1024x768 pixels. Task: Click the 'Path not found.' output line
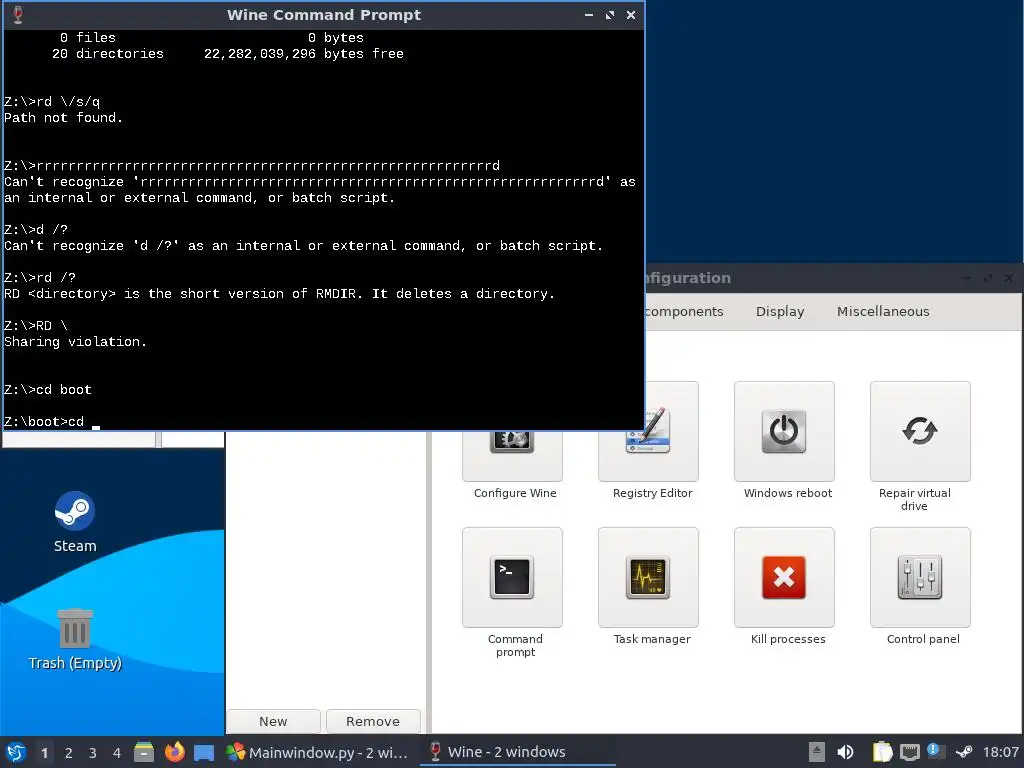[63, 118]
